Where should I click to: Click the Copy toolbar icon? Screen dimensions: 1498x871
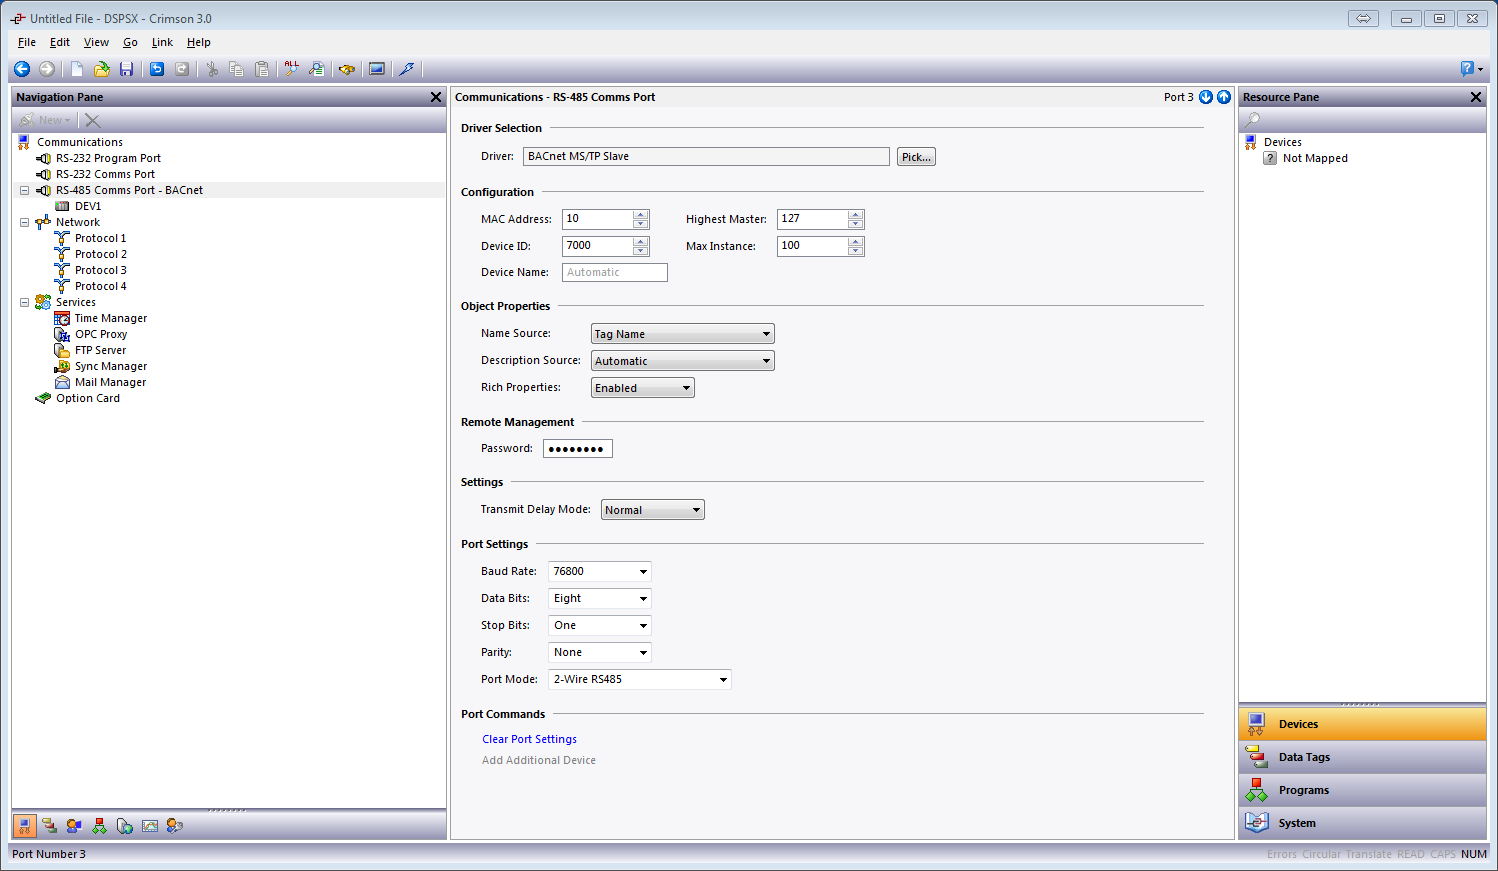237,69
